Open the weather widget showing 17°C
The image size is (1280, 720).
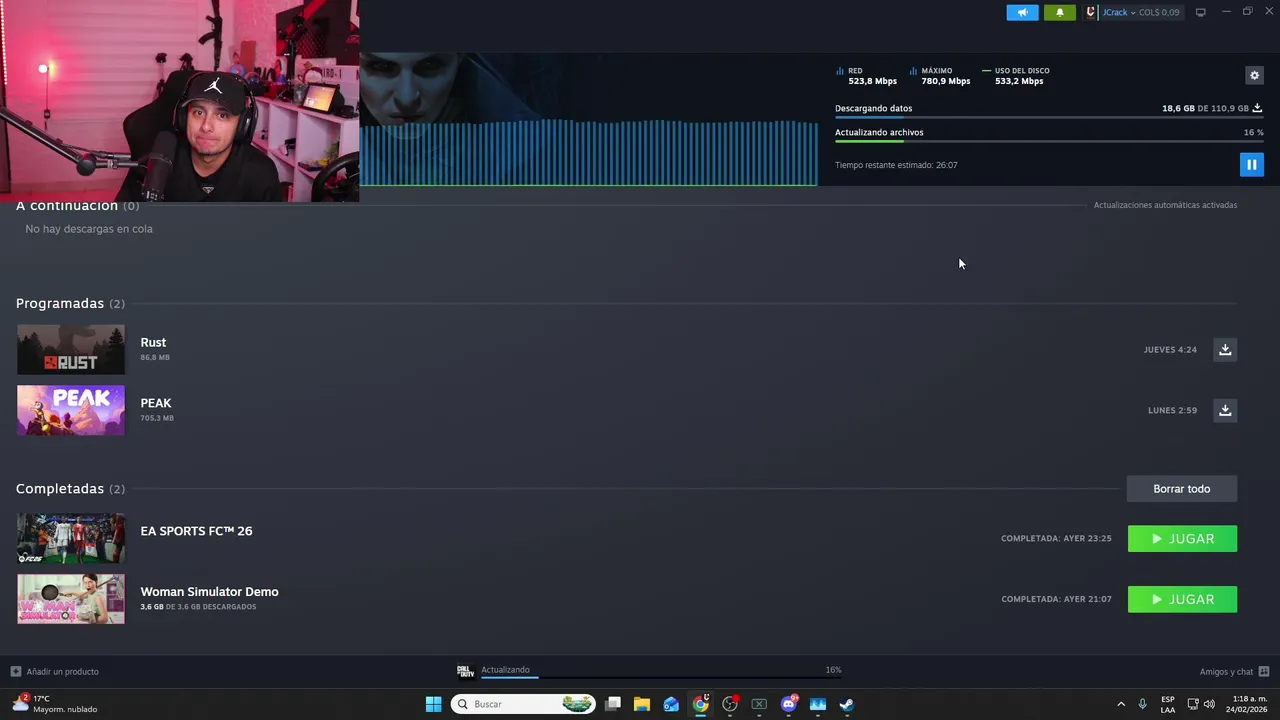point(56,704)
